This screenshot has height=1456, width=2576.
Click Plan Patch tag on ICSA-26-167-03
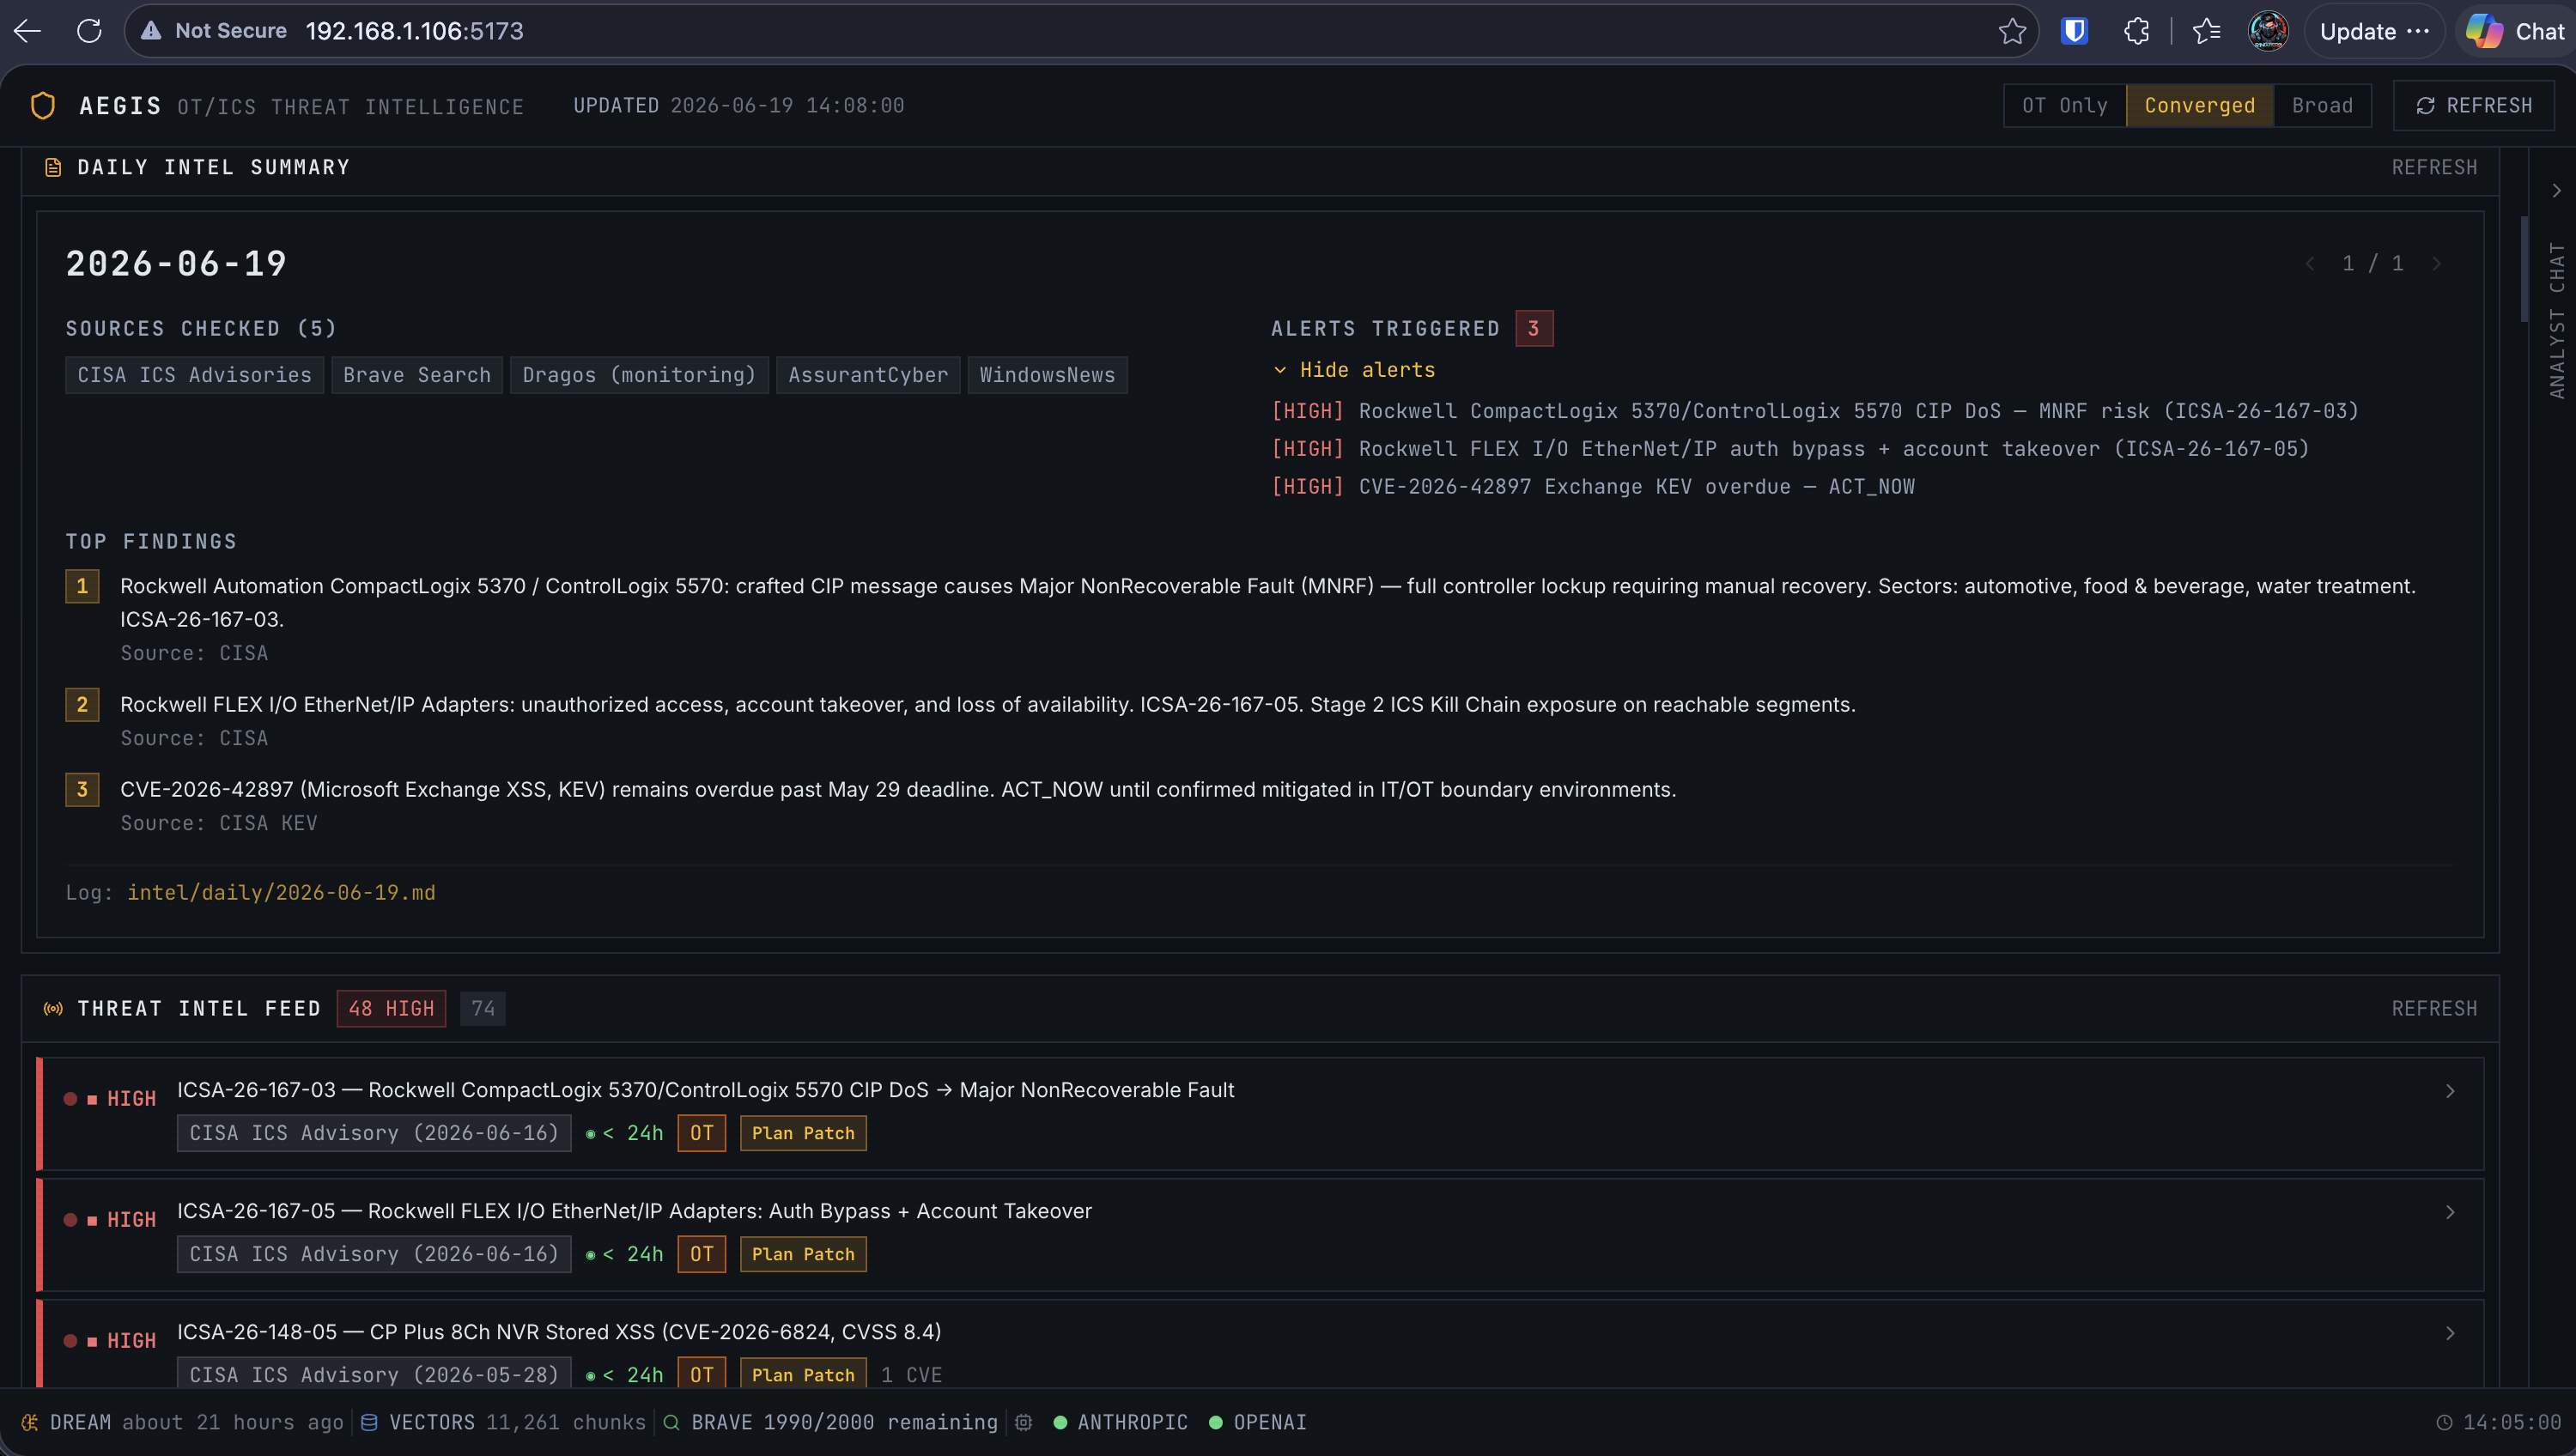point(803,1133)
